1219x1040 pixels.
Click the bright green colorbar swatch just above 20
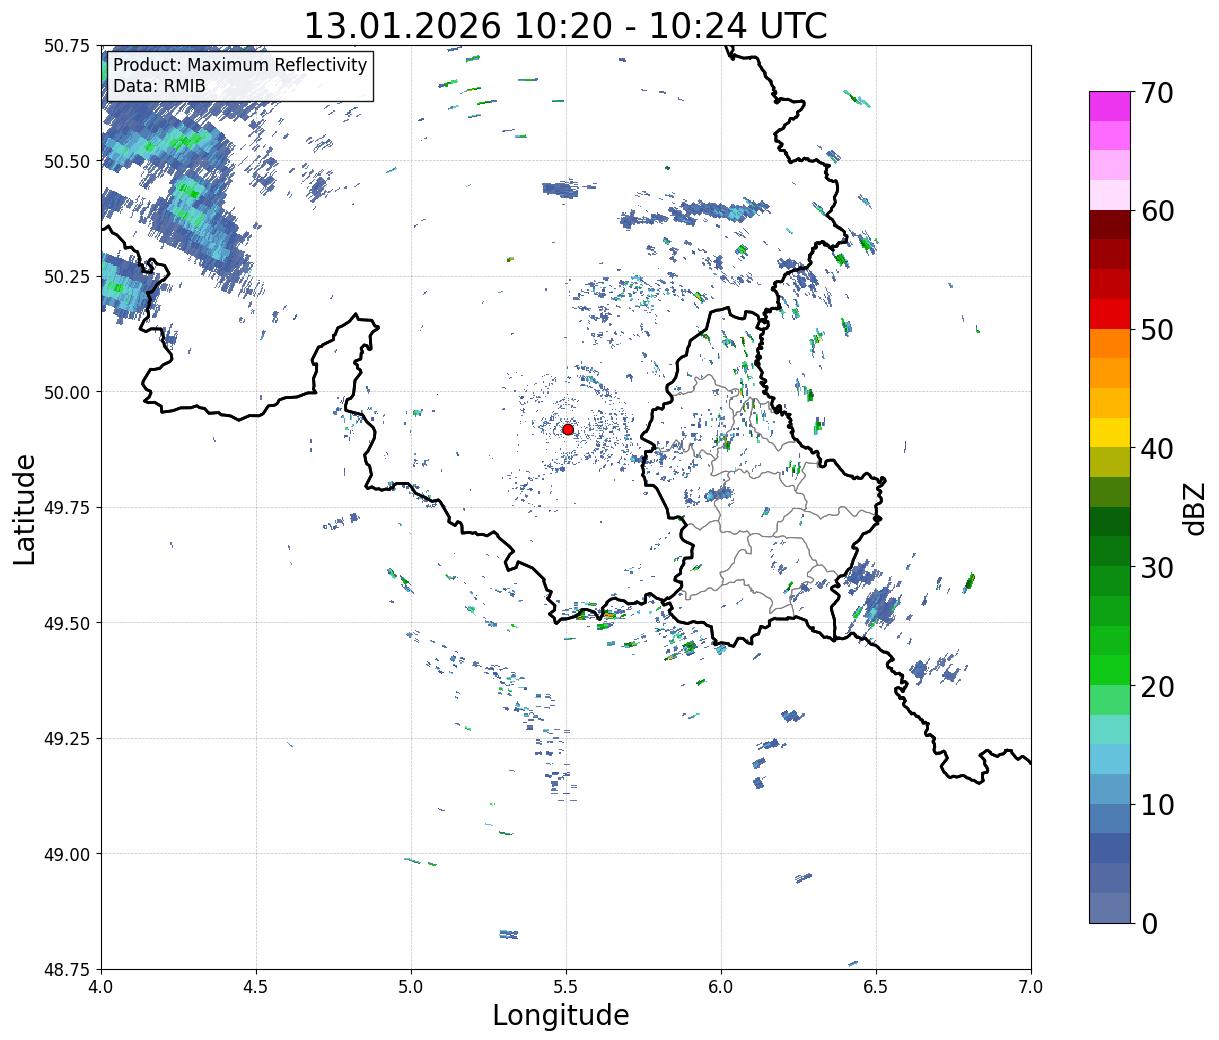(x=1110, y=669)
